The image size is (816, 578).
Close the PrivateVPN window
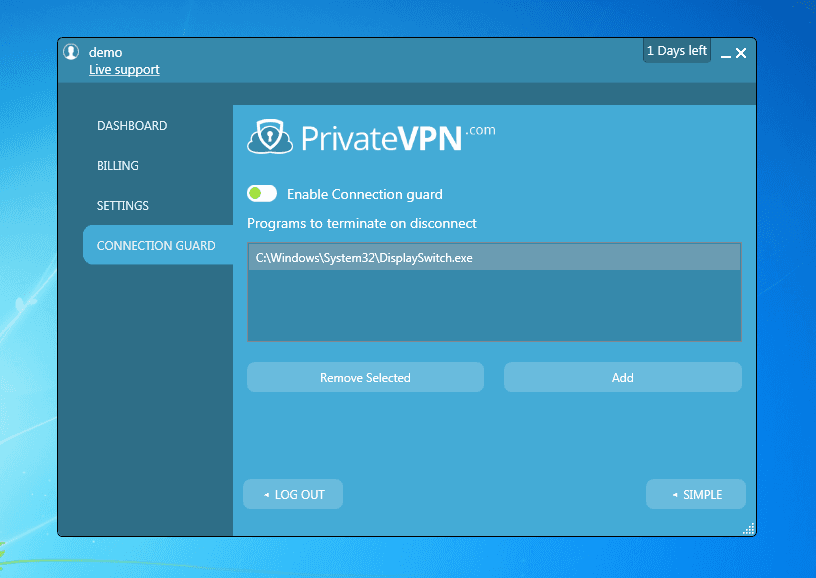741,53
